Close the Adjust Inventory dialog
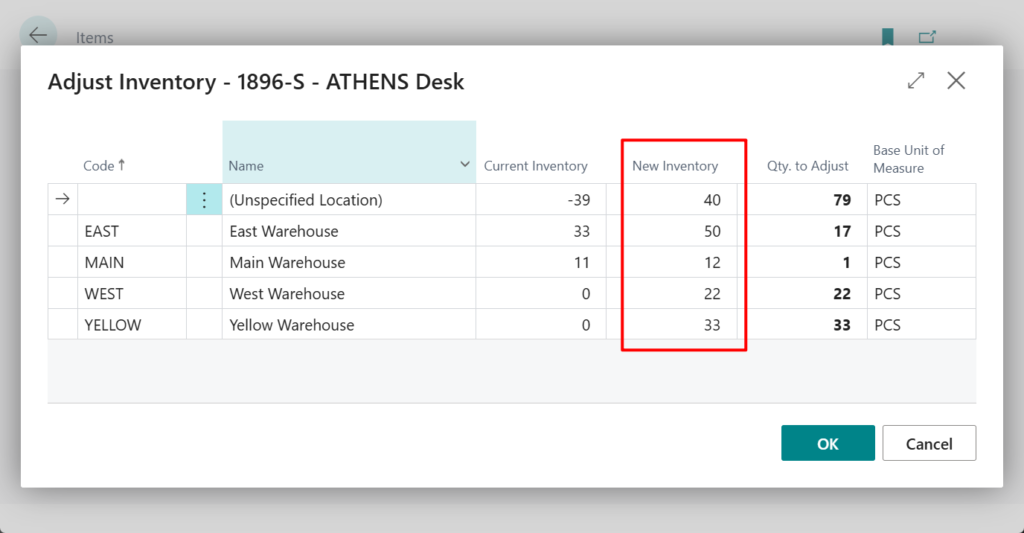 click(956, 81)
